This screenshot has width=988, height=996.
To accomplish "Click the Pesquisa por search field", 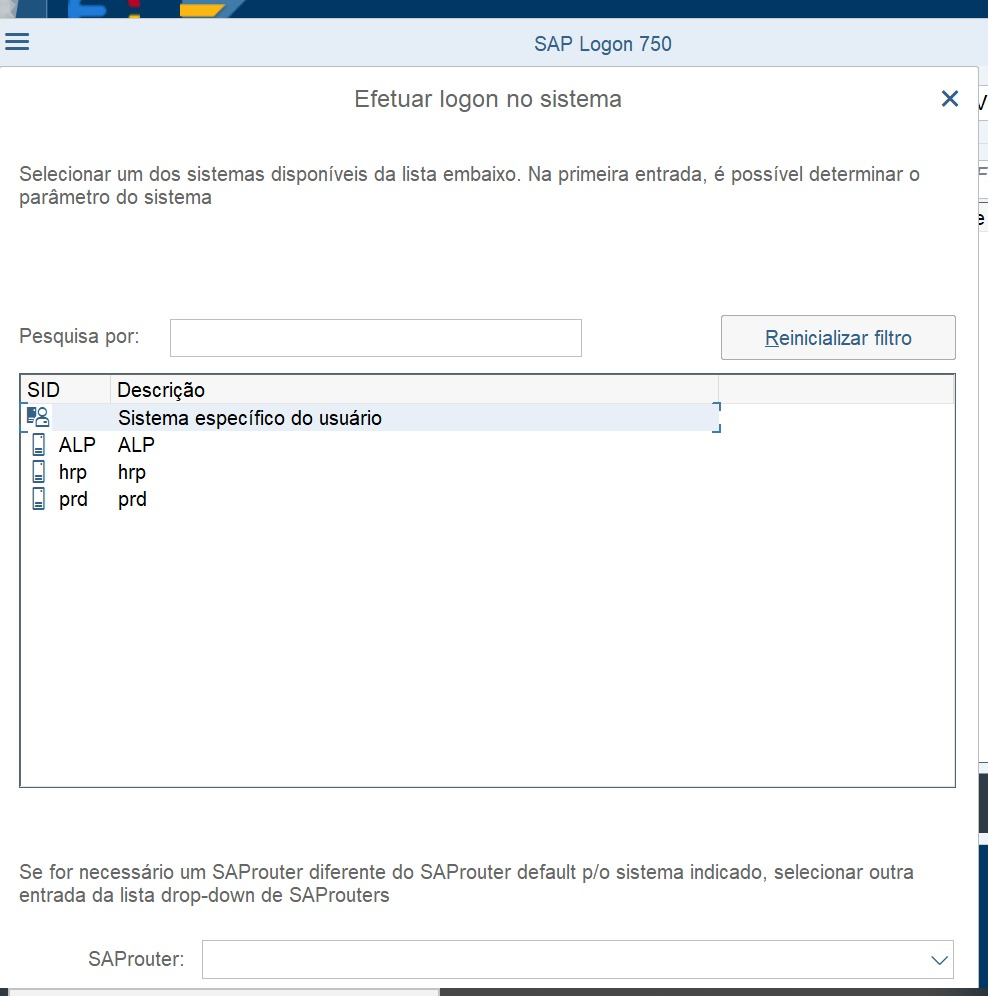I will coord(376,338).
